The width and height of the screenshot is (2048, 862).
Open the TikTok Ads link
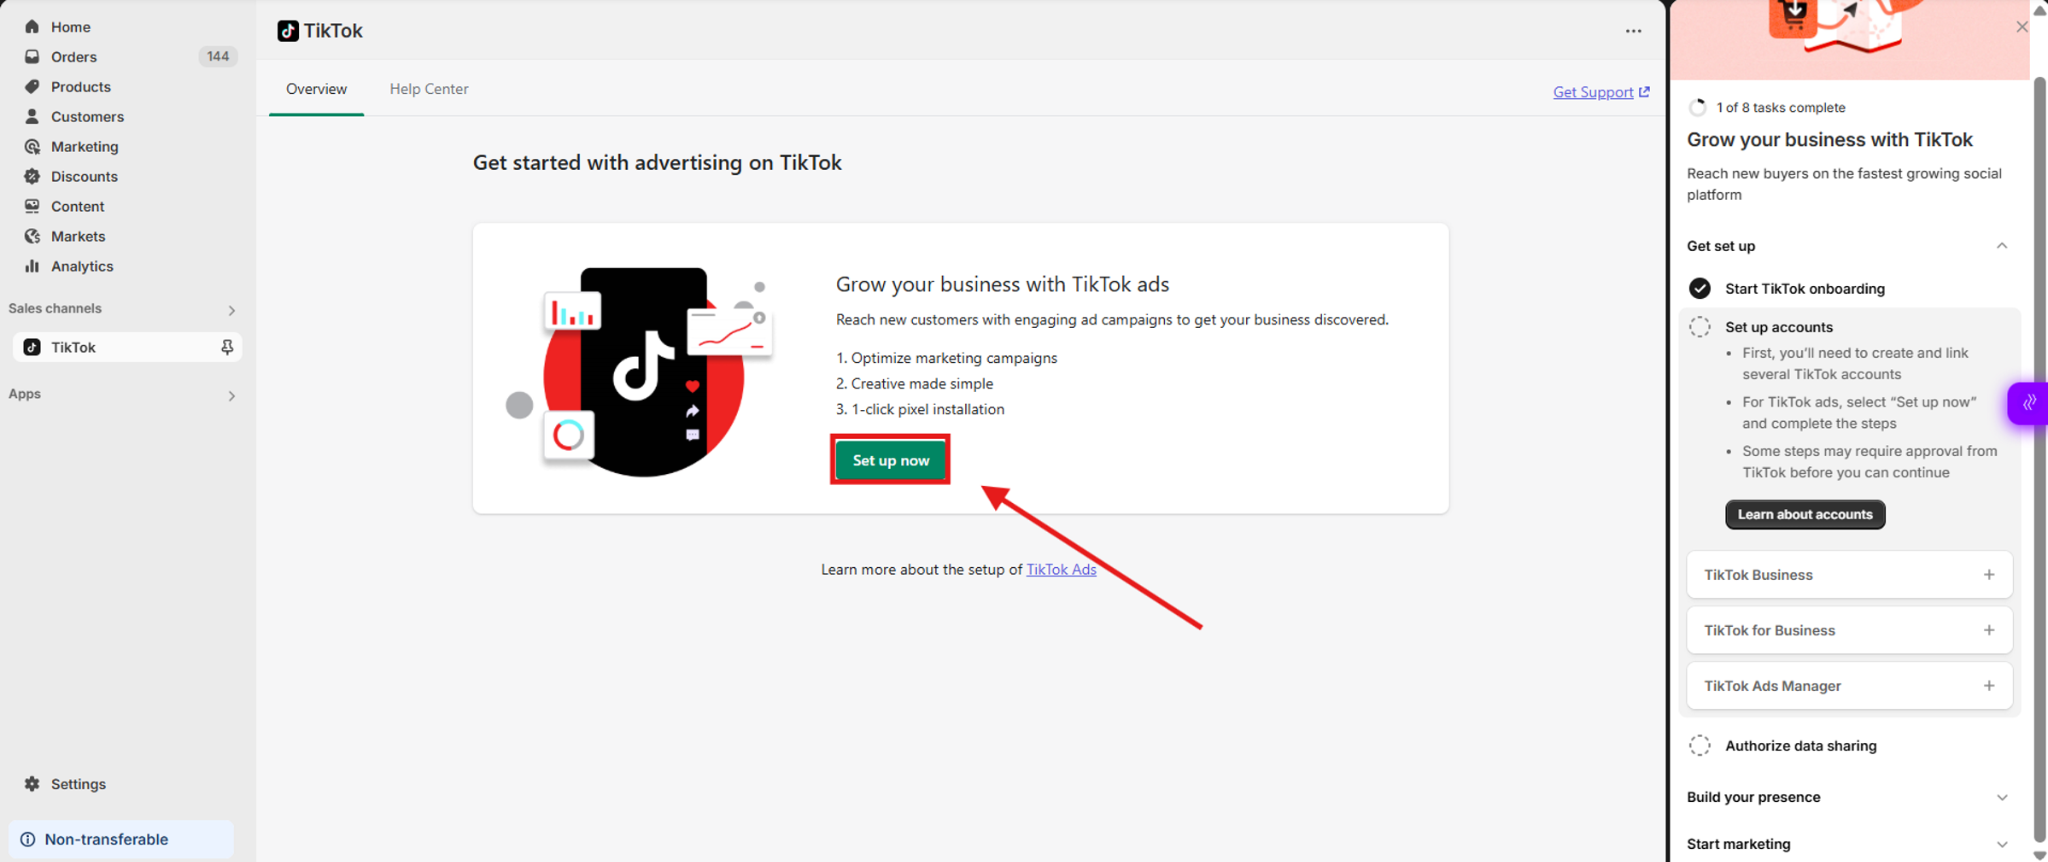(1061, 570)
